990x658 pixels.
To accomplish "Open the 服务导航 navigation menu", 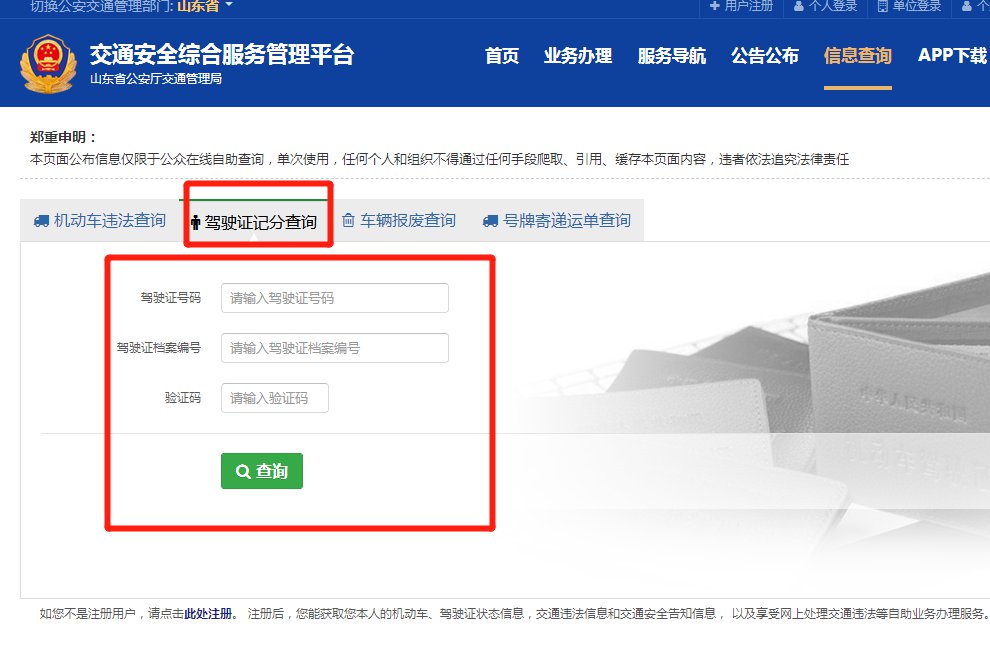I will pos(672,56).
